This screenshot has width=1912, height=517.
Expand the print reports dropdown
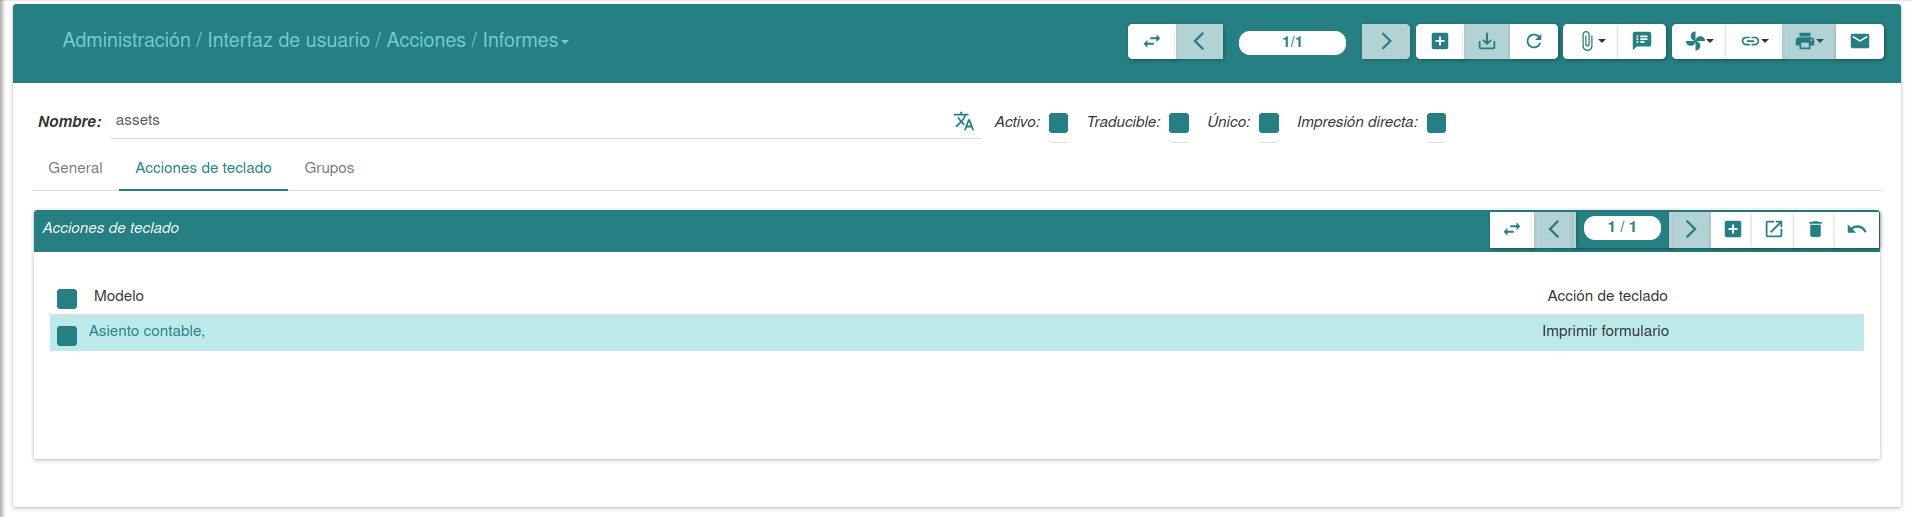coord(1809,41)
